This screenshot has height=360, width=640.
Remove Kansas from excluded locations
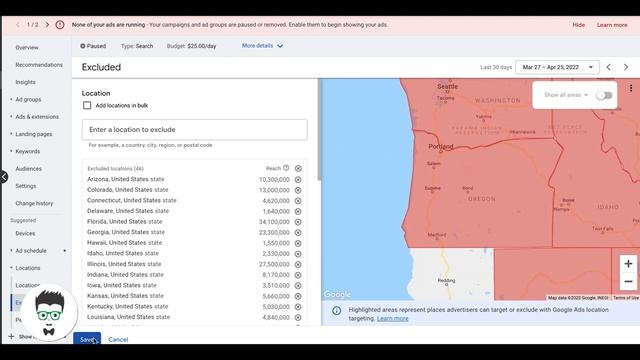click(298, 296)
